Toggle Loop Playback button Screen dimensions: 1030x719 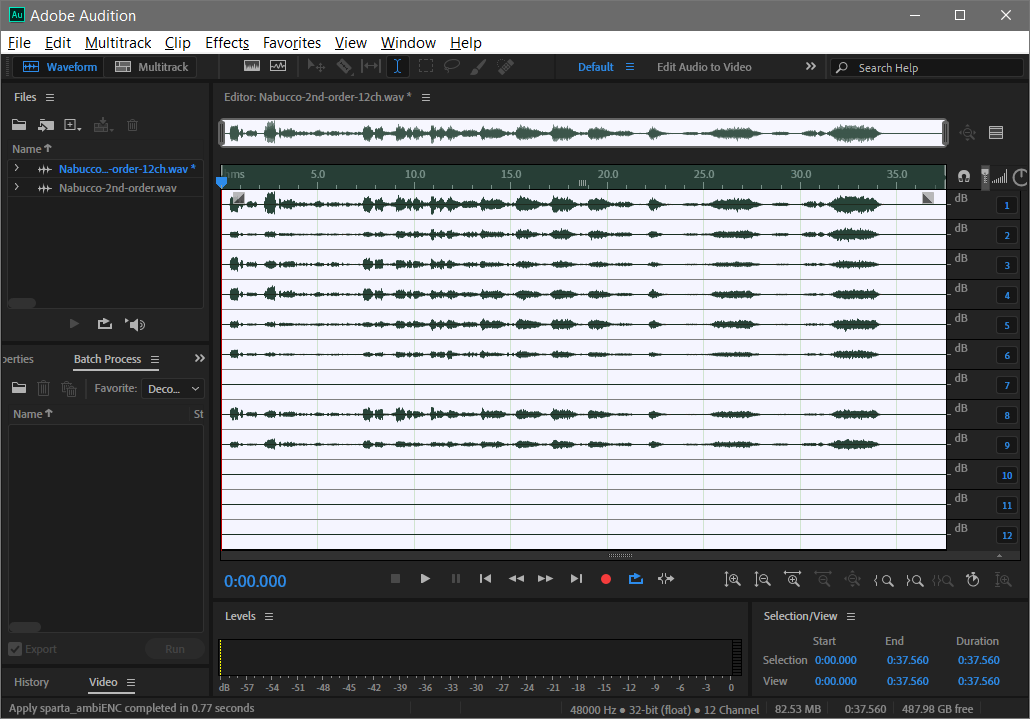pos(635,578)
